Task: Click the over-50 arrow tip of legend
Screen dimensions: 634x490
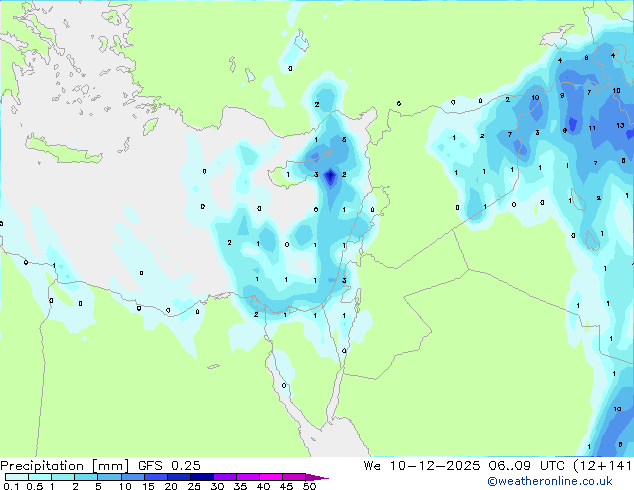Action: 317,477
